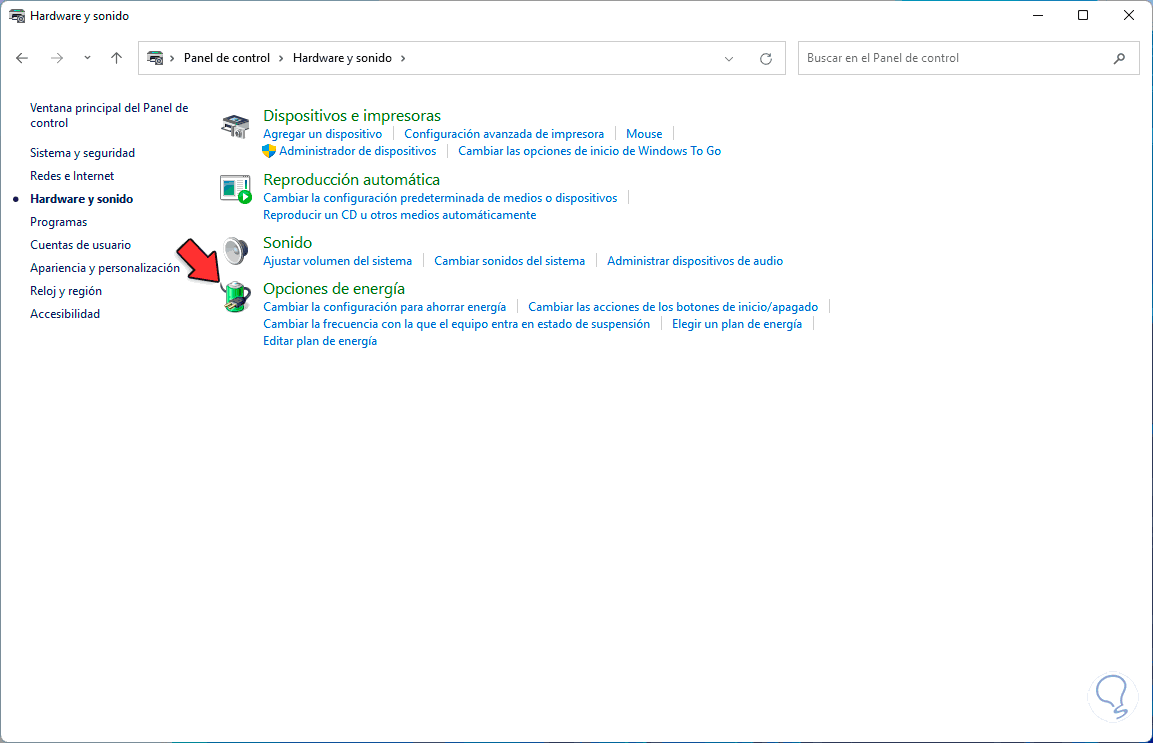Click the shield icon beside Administrador de dispositivos

(x=269, y=151)
